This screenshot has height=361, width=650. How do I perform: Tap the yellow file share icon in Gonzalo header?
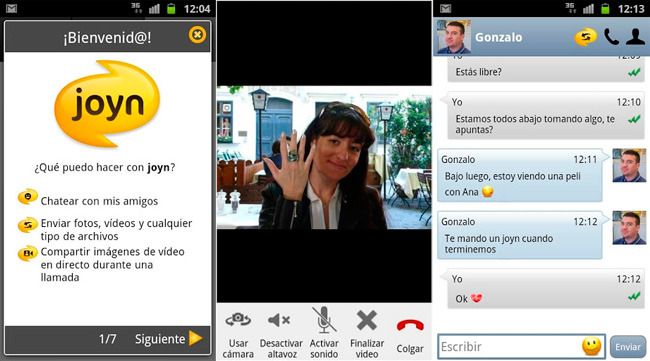coord(585,37)
